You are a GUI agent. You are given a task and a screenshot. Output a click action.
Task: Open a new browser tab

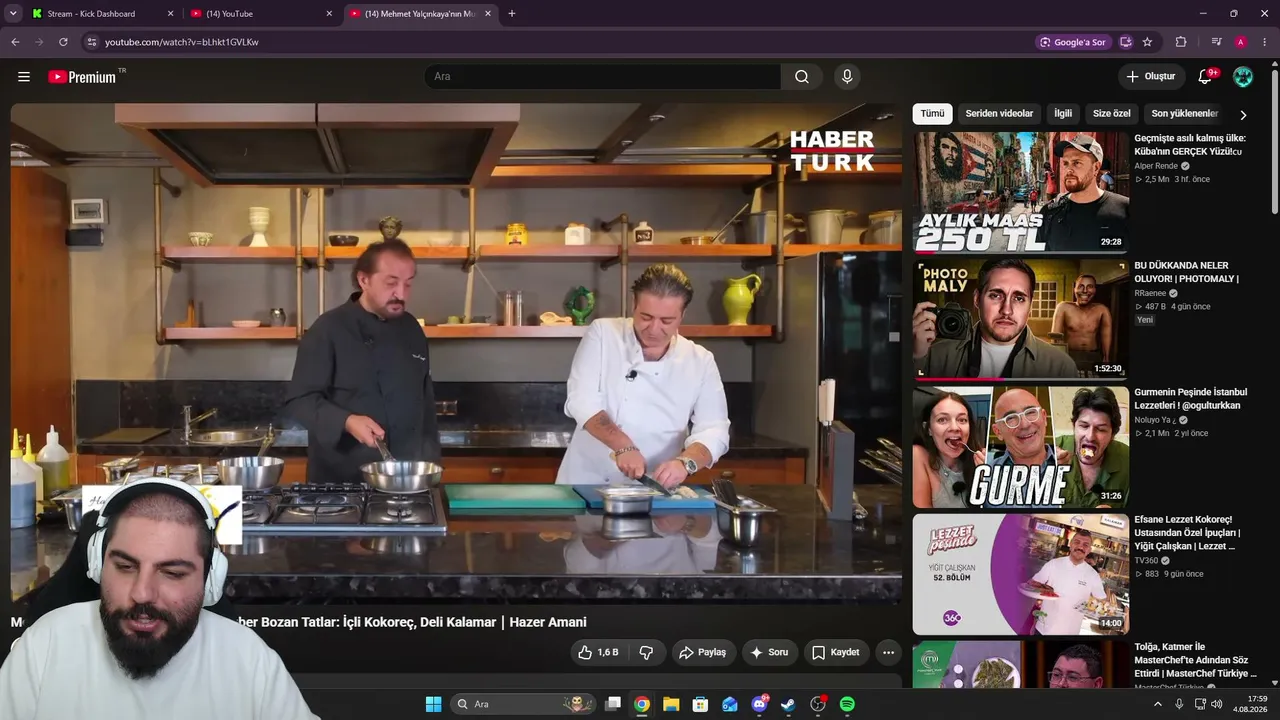click(512, 14)
